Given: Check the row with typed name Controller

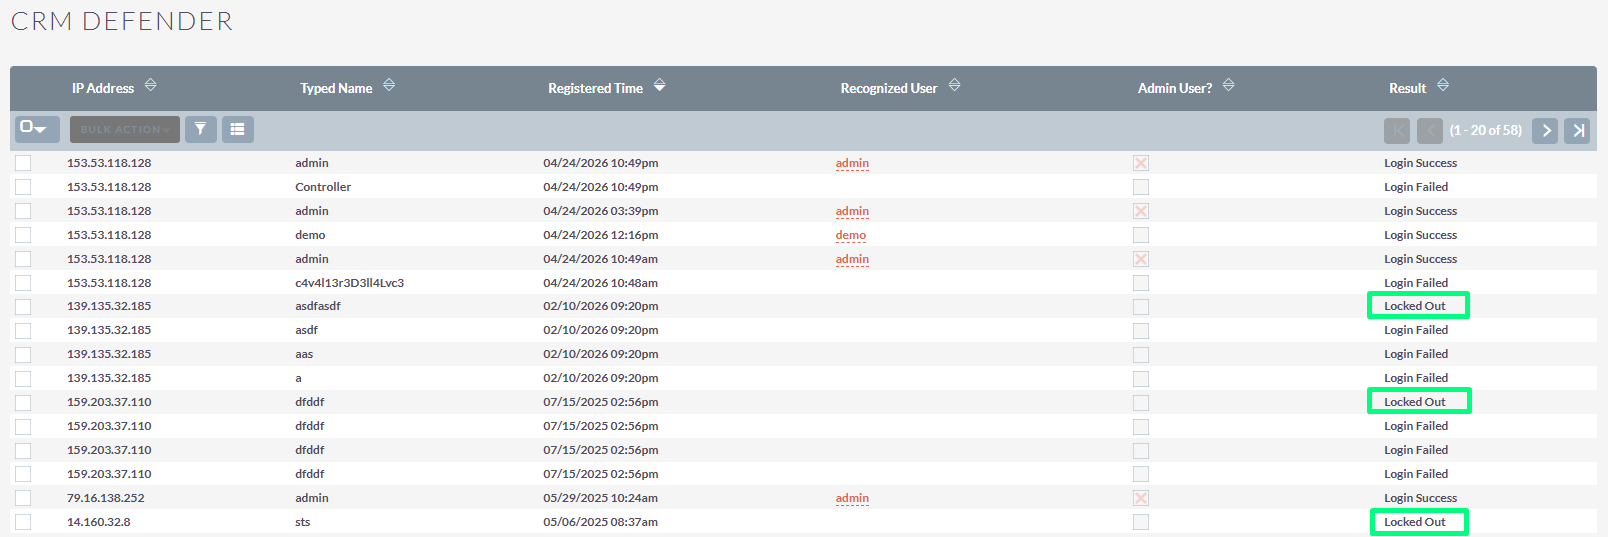Looking at the screenshot, I should point(23,187).
